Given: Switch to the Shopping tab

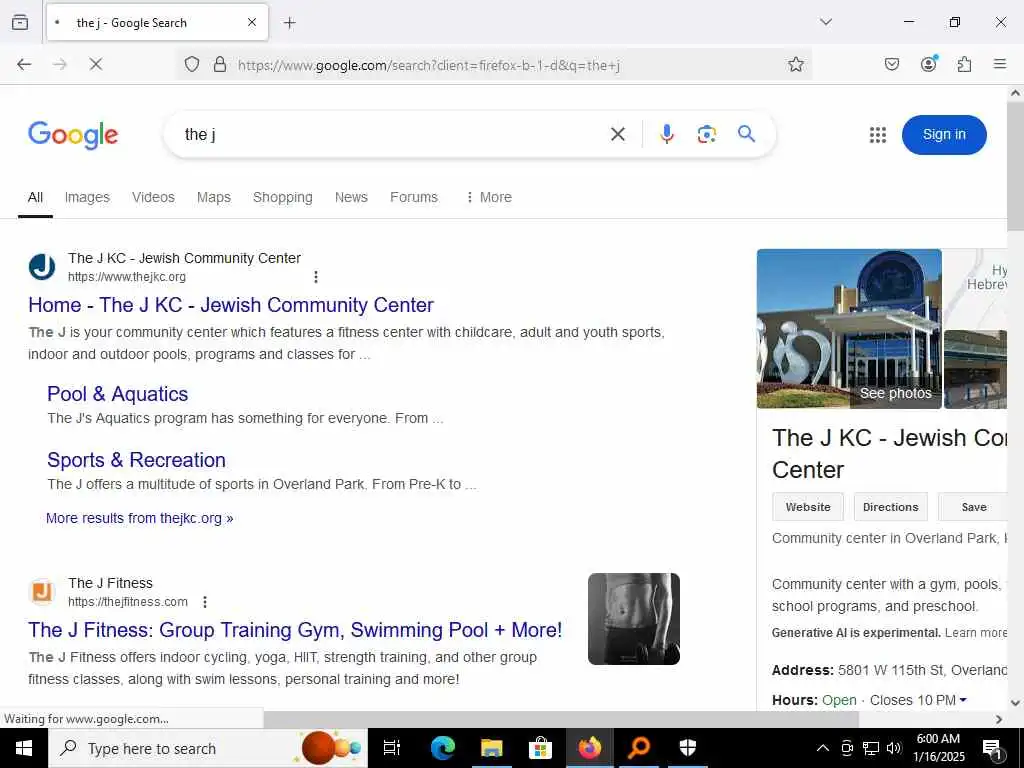Looking at the screenshot, I should [x=283, y=197].
